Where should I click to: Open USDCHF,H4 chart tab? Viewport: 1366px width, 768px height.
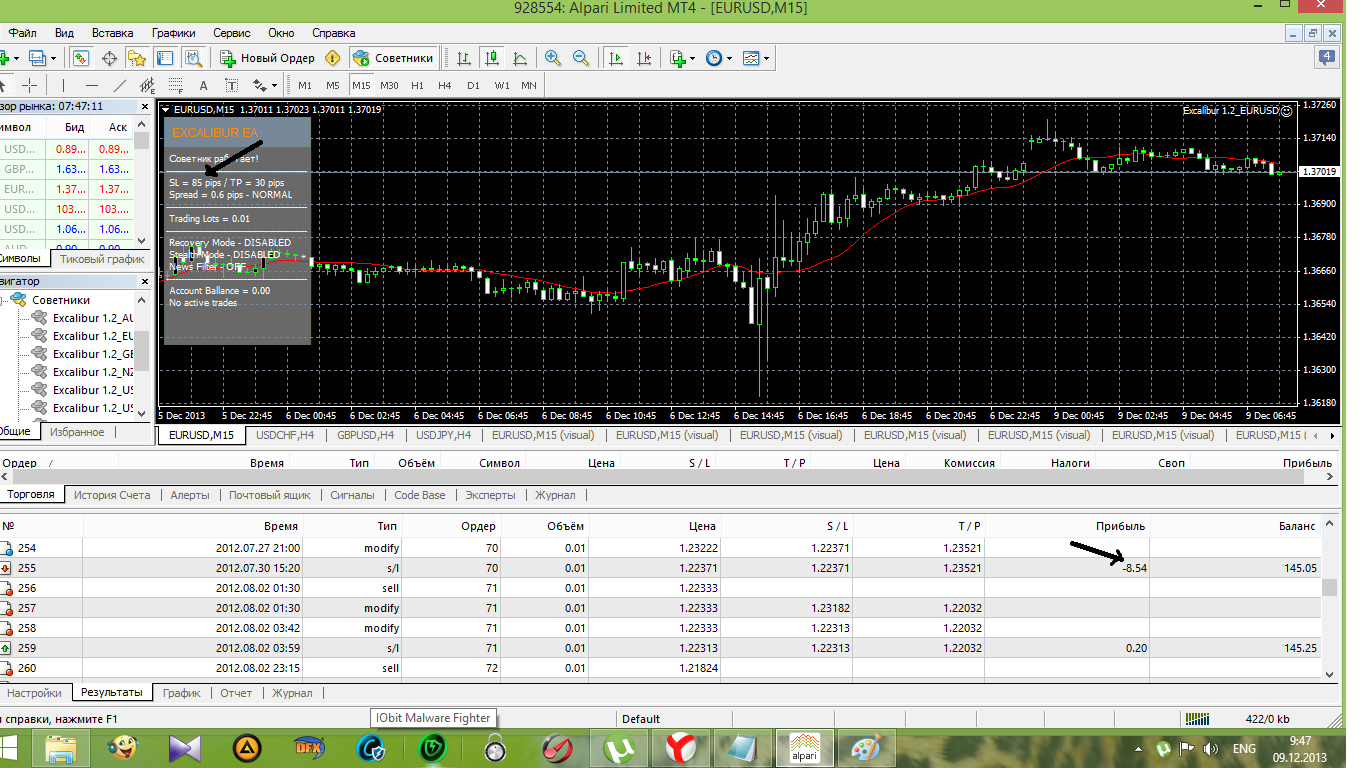pos(287,435)
